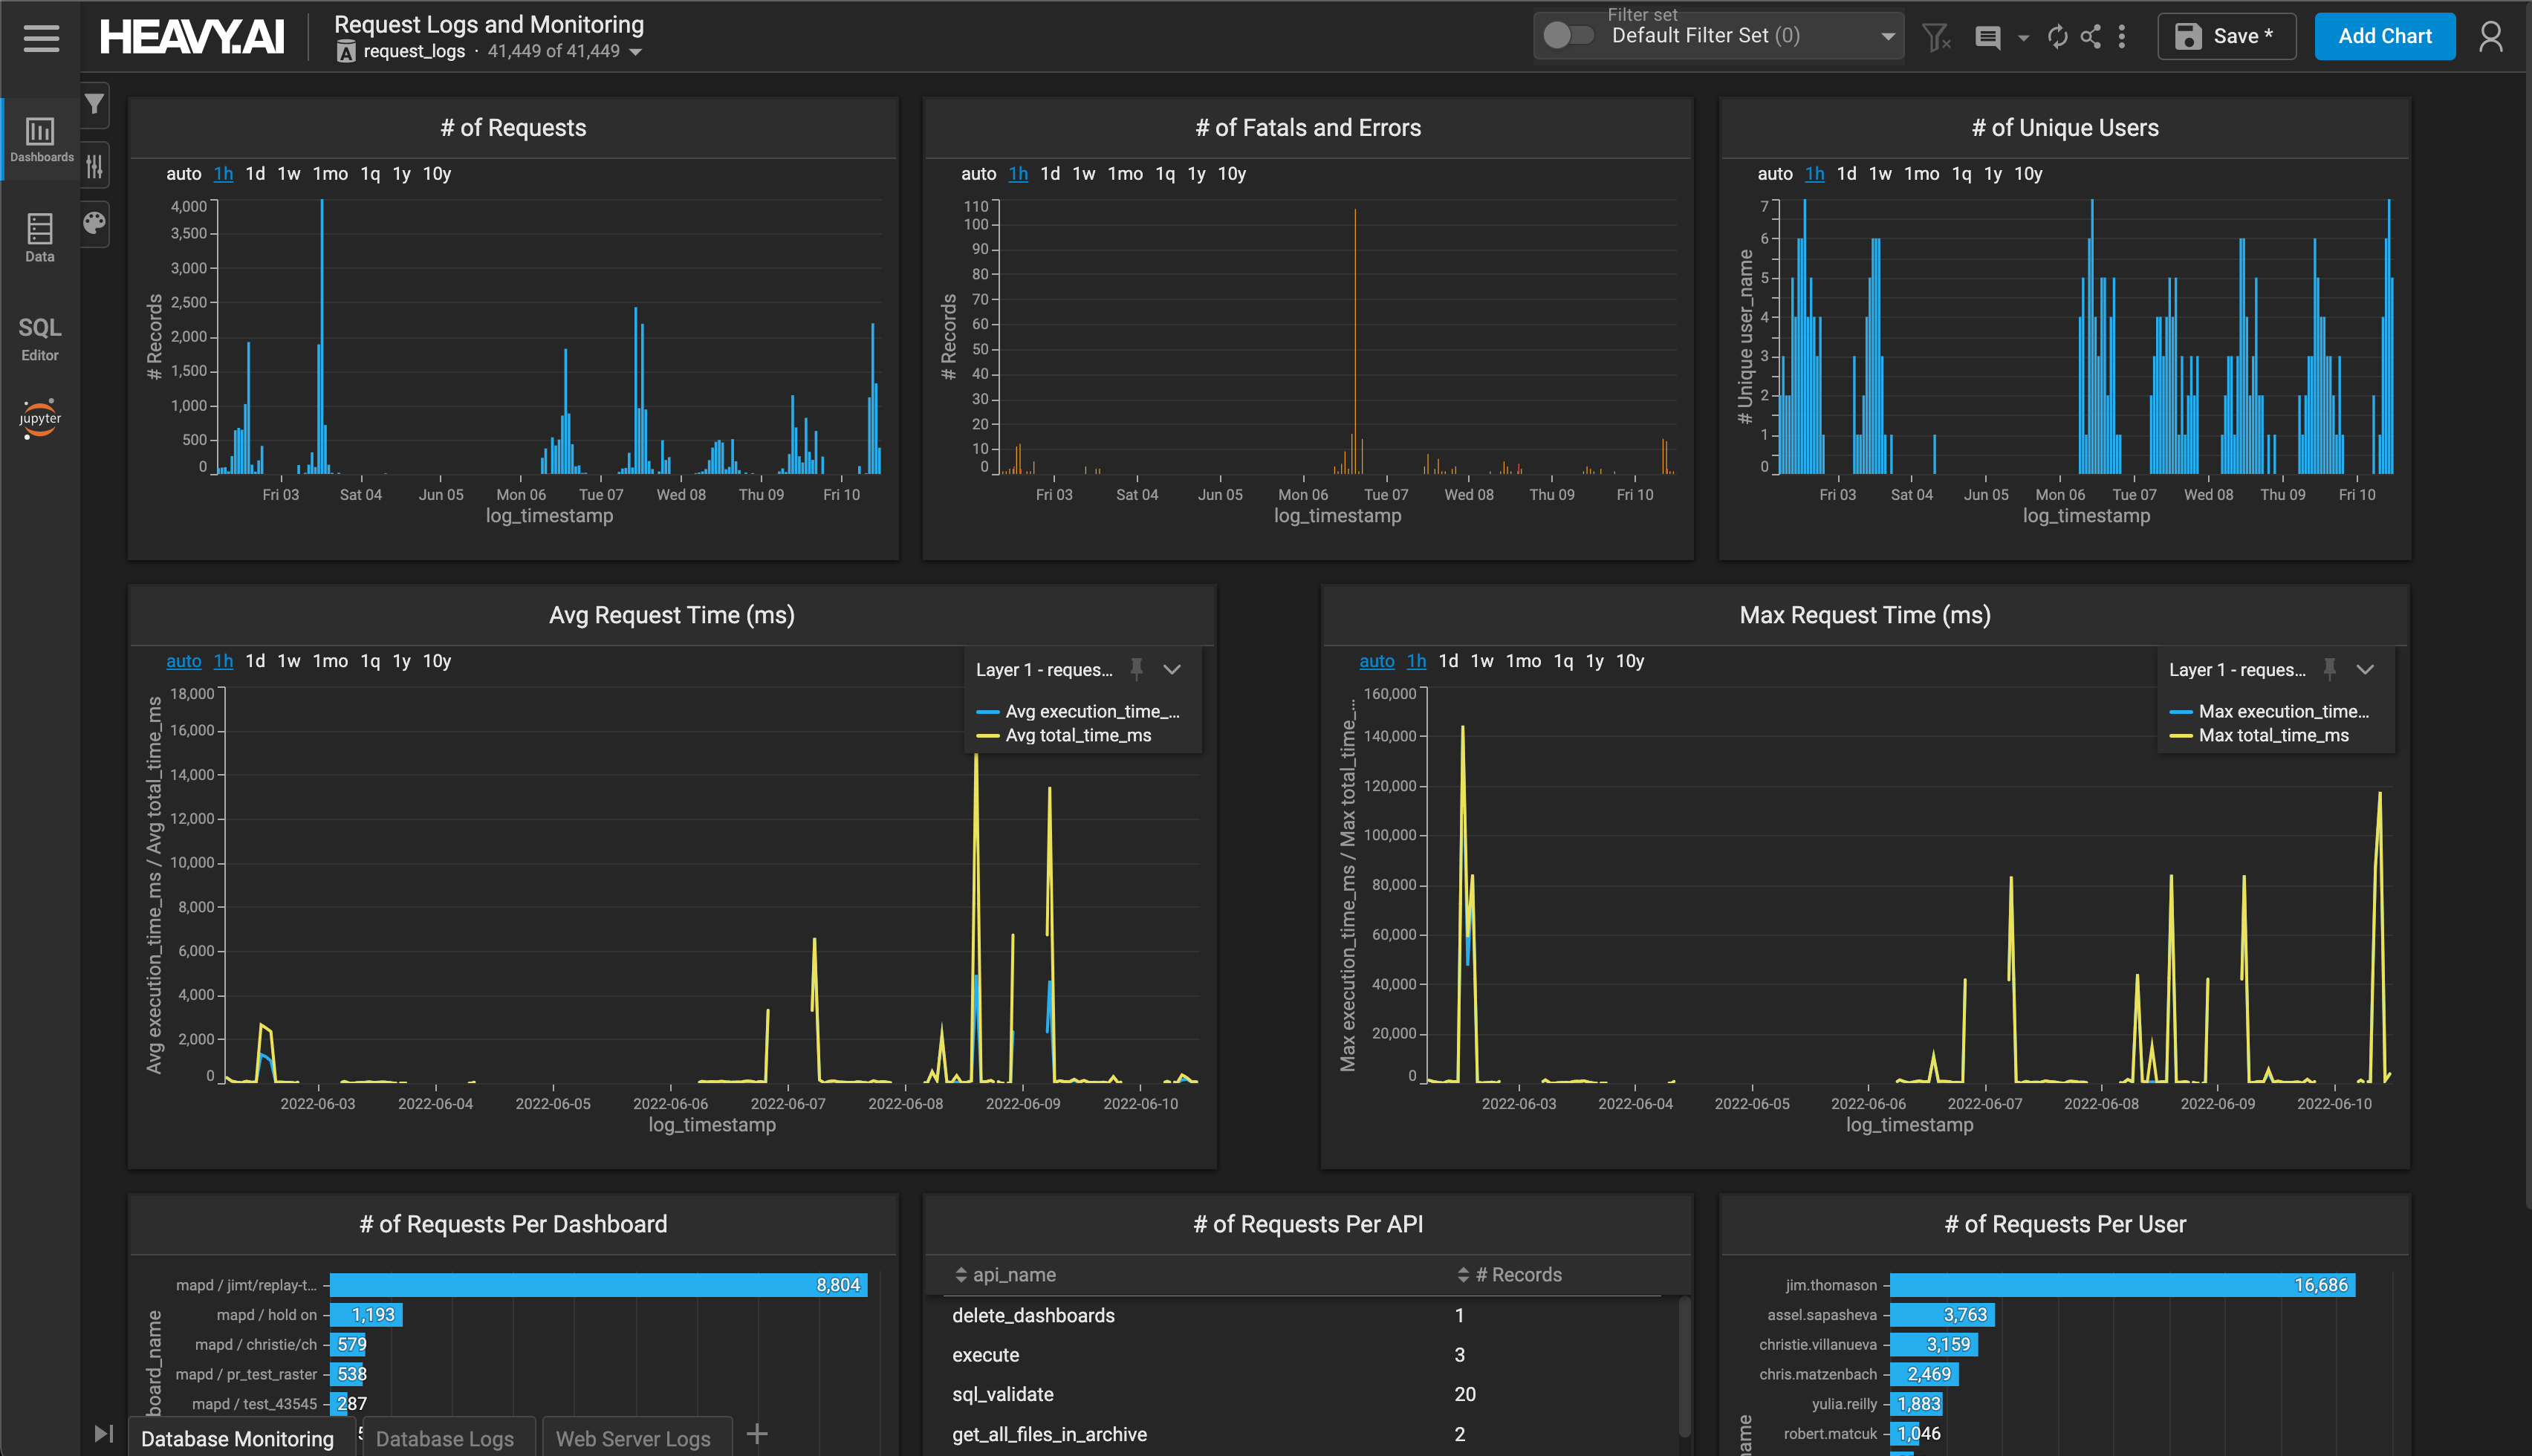Click the Save button
The height and width of the screenshot is (1456, 2532).
click(x=2226, y=36)
